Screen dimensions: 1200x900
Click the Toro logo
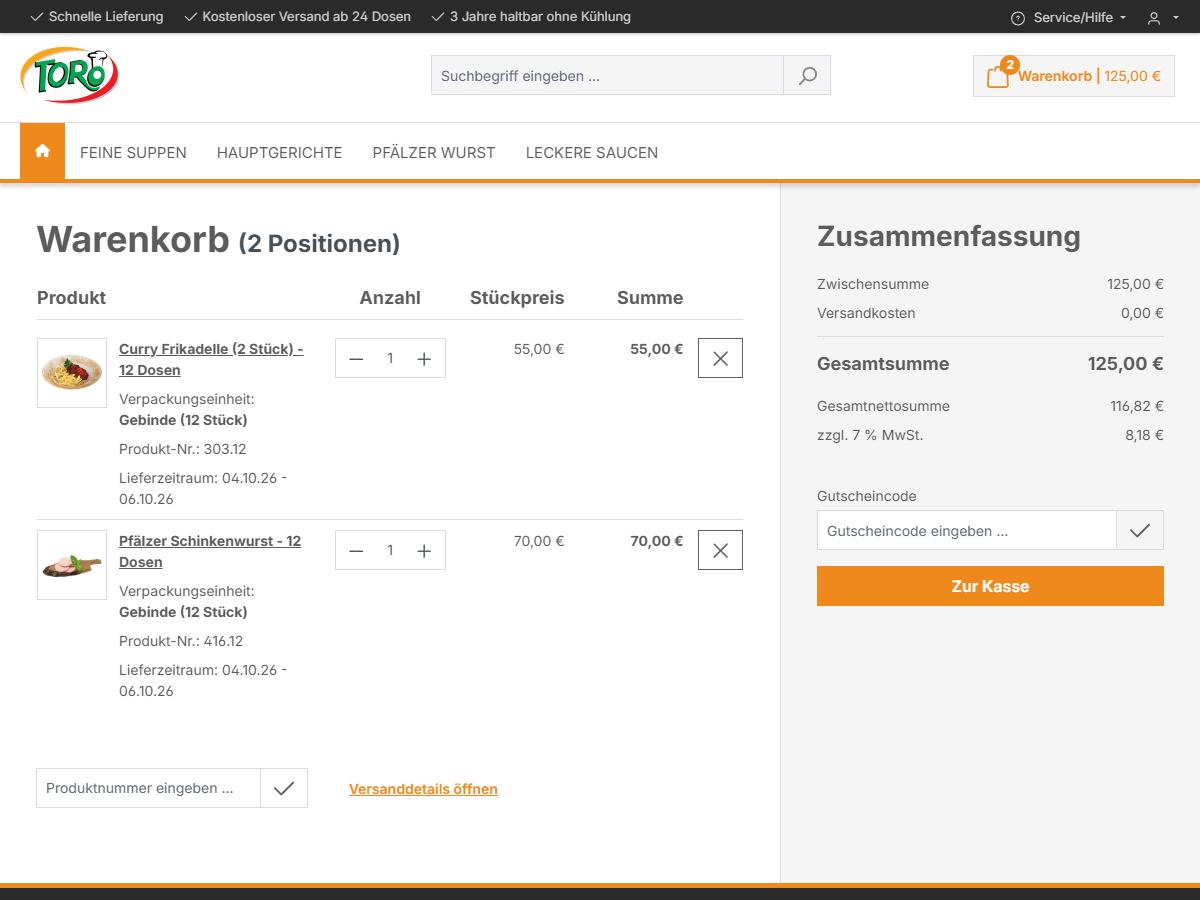pos(70,75)
